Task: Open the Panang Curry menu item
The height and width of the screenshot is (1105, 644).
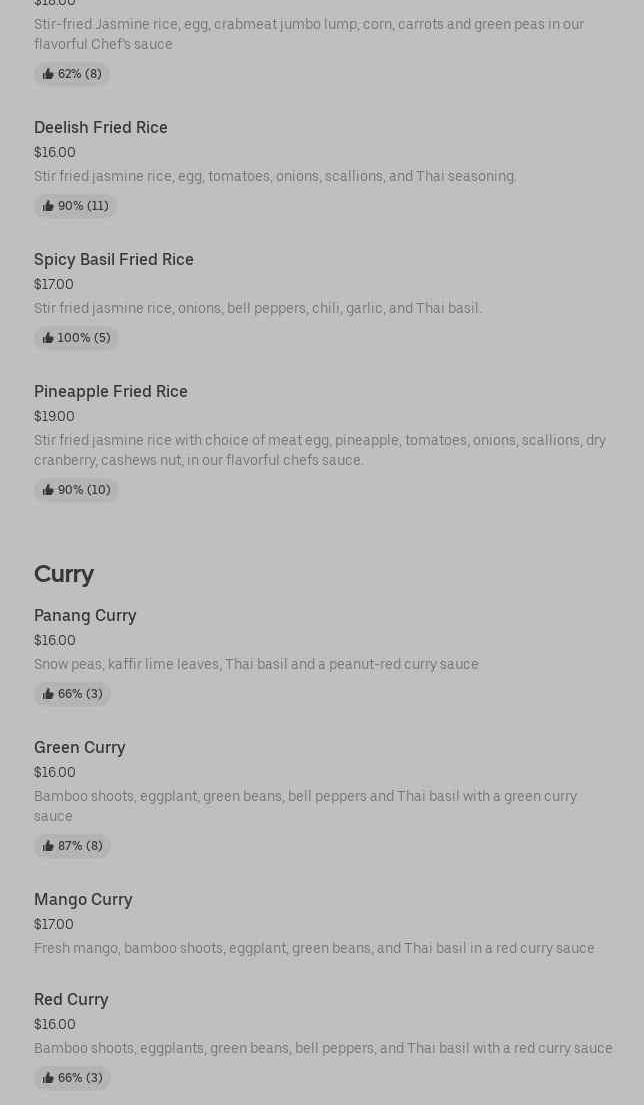Action: 85,616
